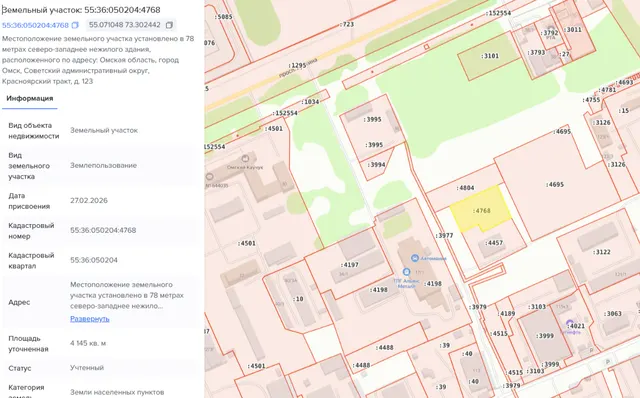Select parcel :4189 on the map

coord(506,314)
